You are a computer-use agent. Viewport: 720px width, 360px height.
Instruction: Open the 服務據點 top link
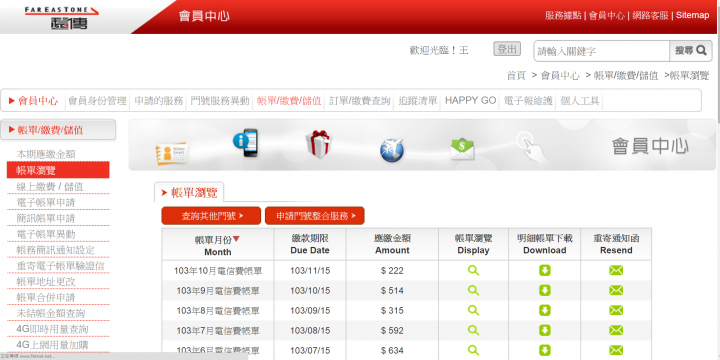pos(563,15)
